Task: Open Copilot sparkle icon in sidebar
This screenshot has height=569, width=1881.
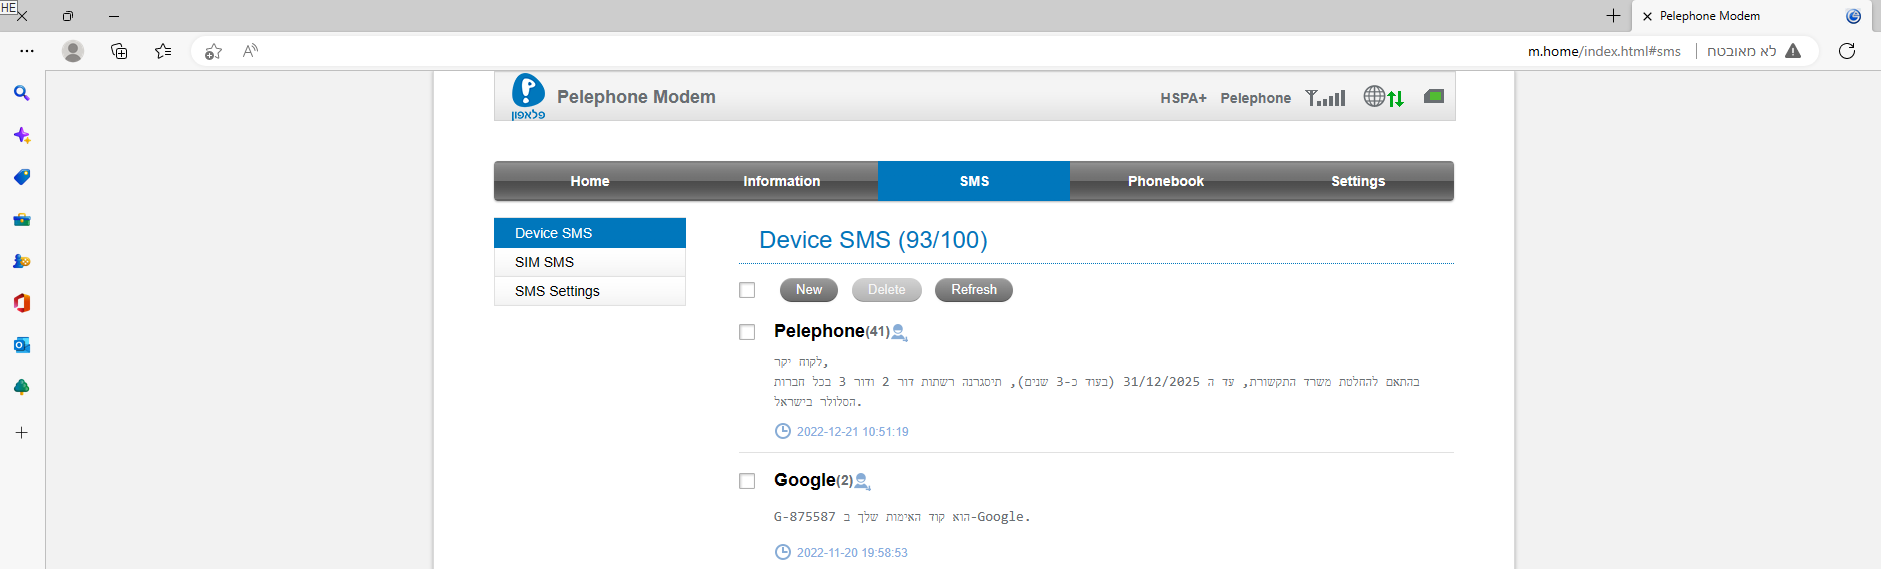Action: (x=21, y=135)
